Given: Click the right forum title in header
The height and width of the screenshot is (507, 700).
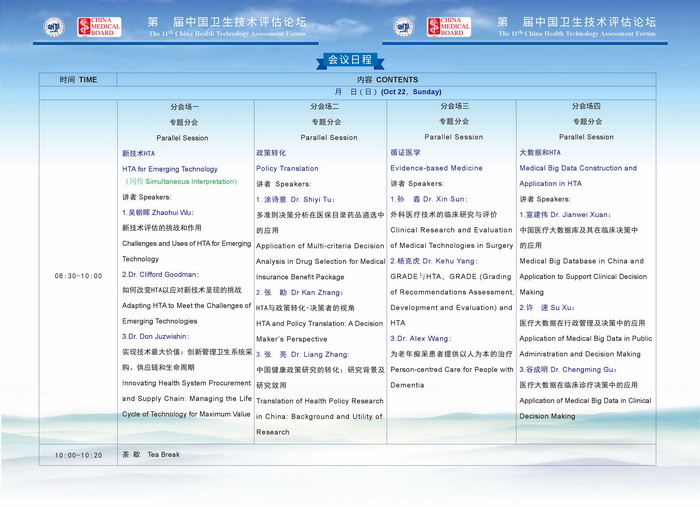Looking at the screenshot, I should click(x=577, y=26).
